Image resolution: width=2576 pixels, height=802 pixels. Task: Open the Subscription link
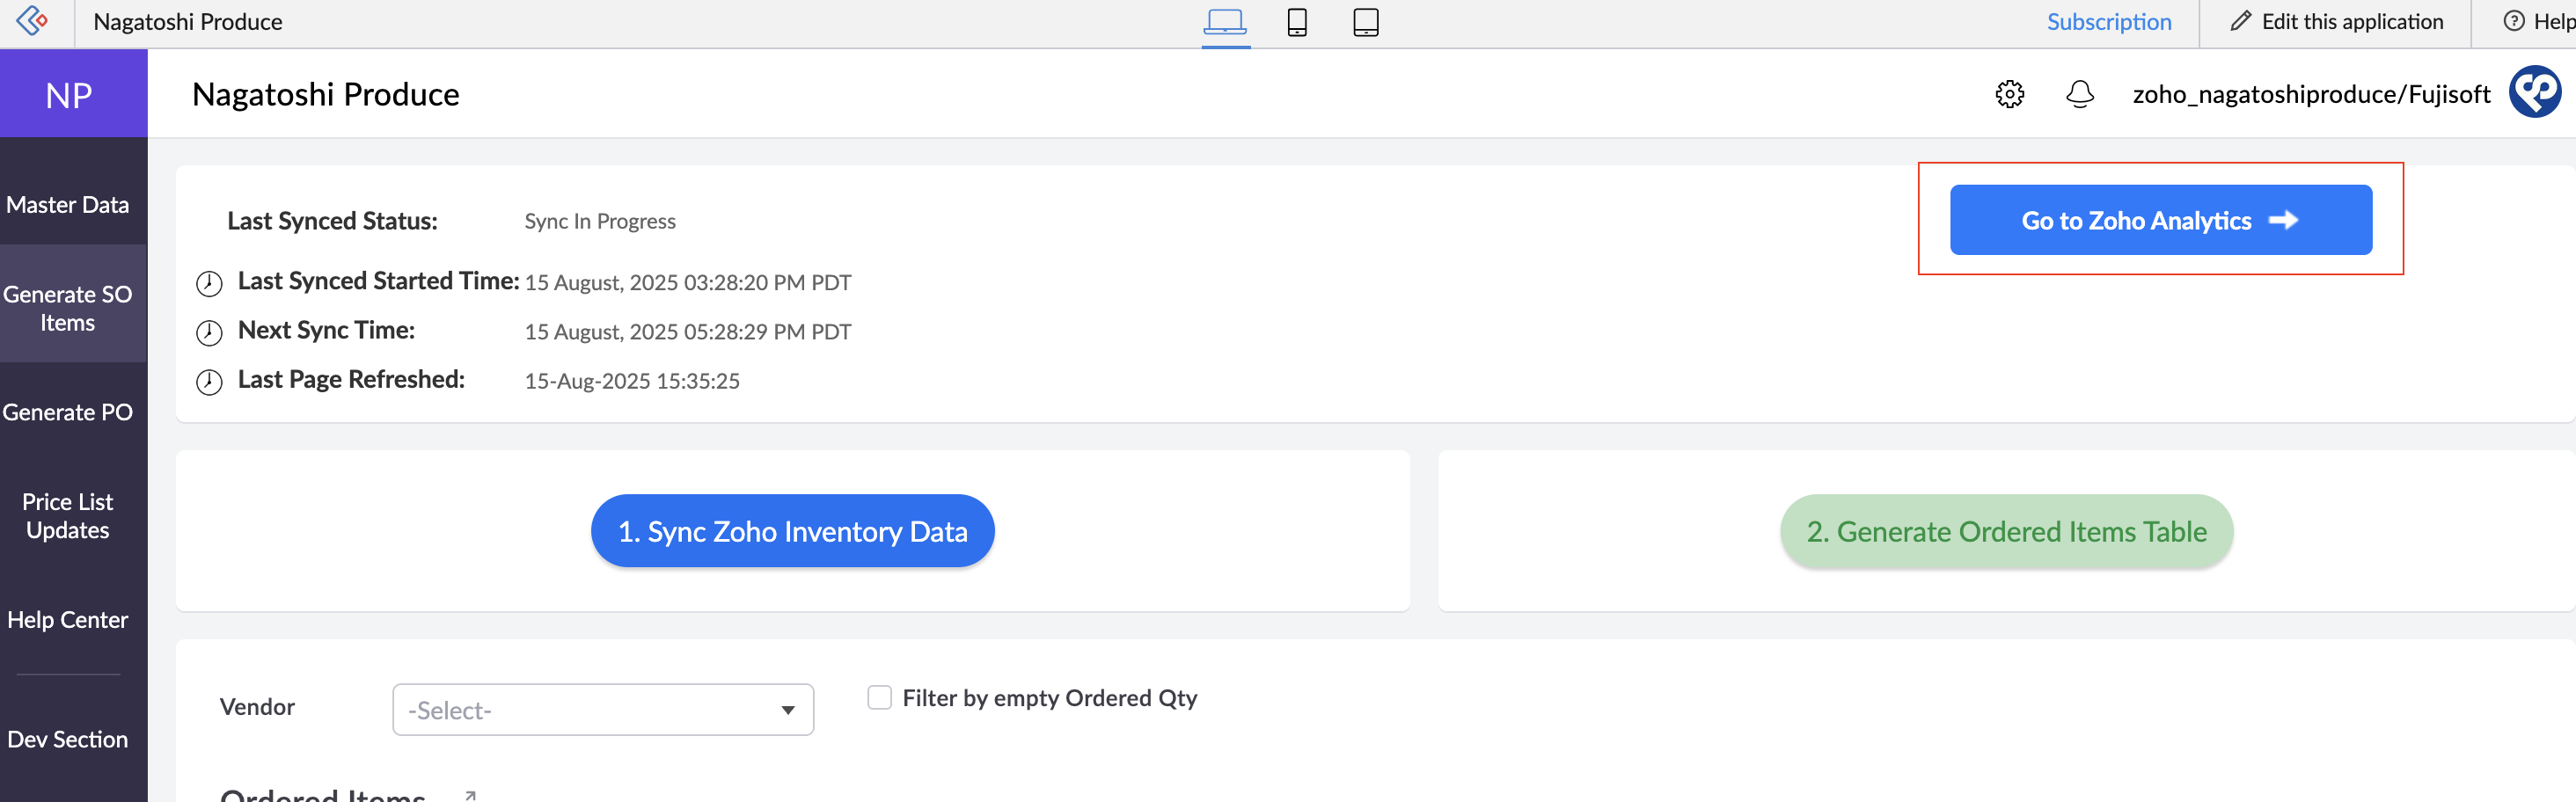tap(2108, 22)
